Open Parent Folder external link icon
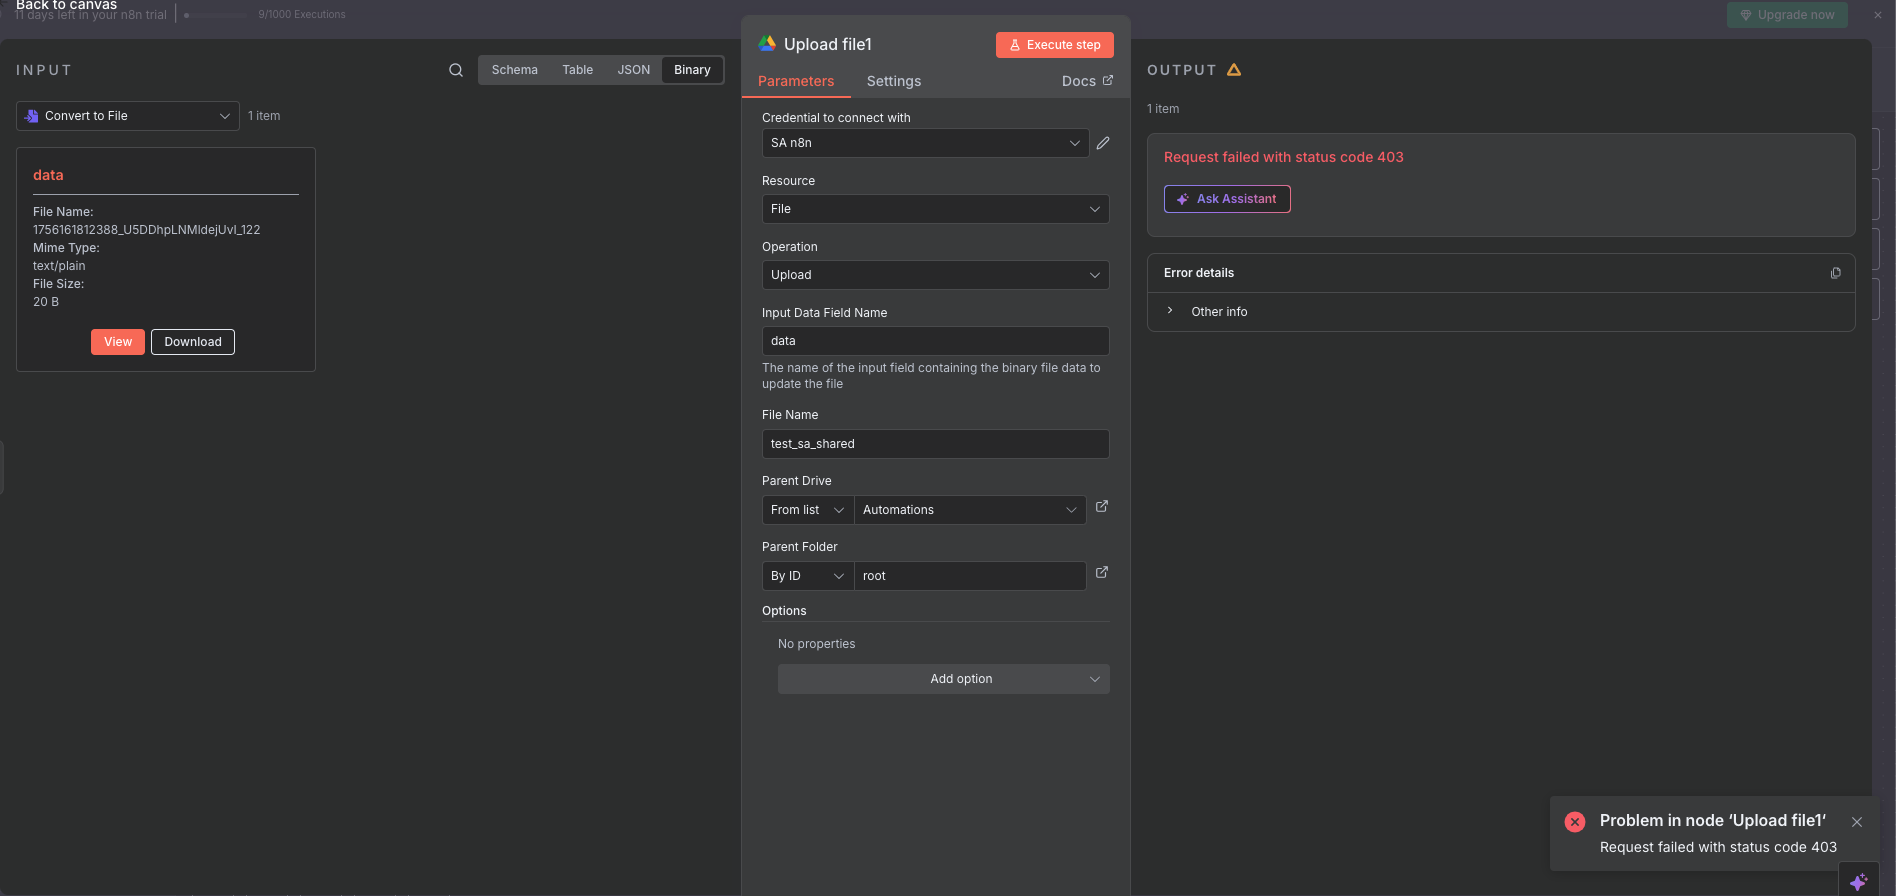 click(1102, 573)
